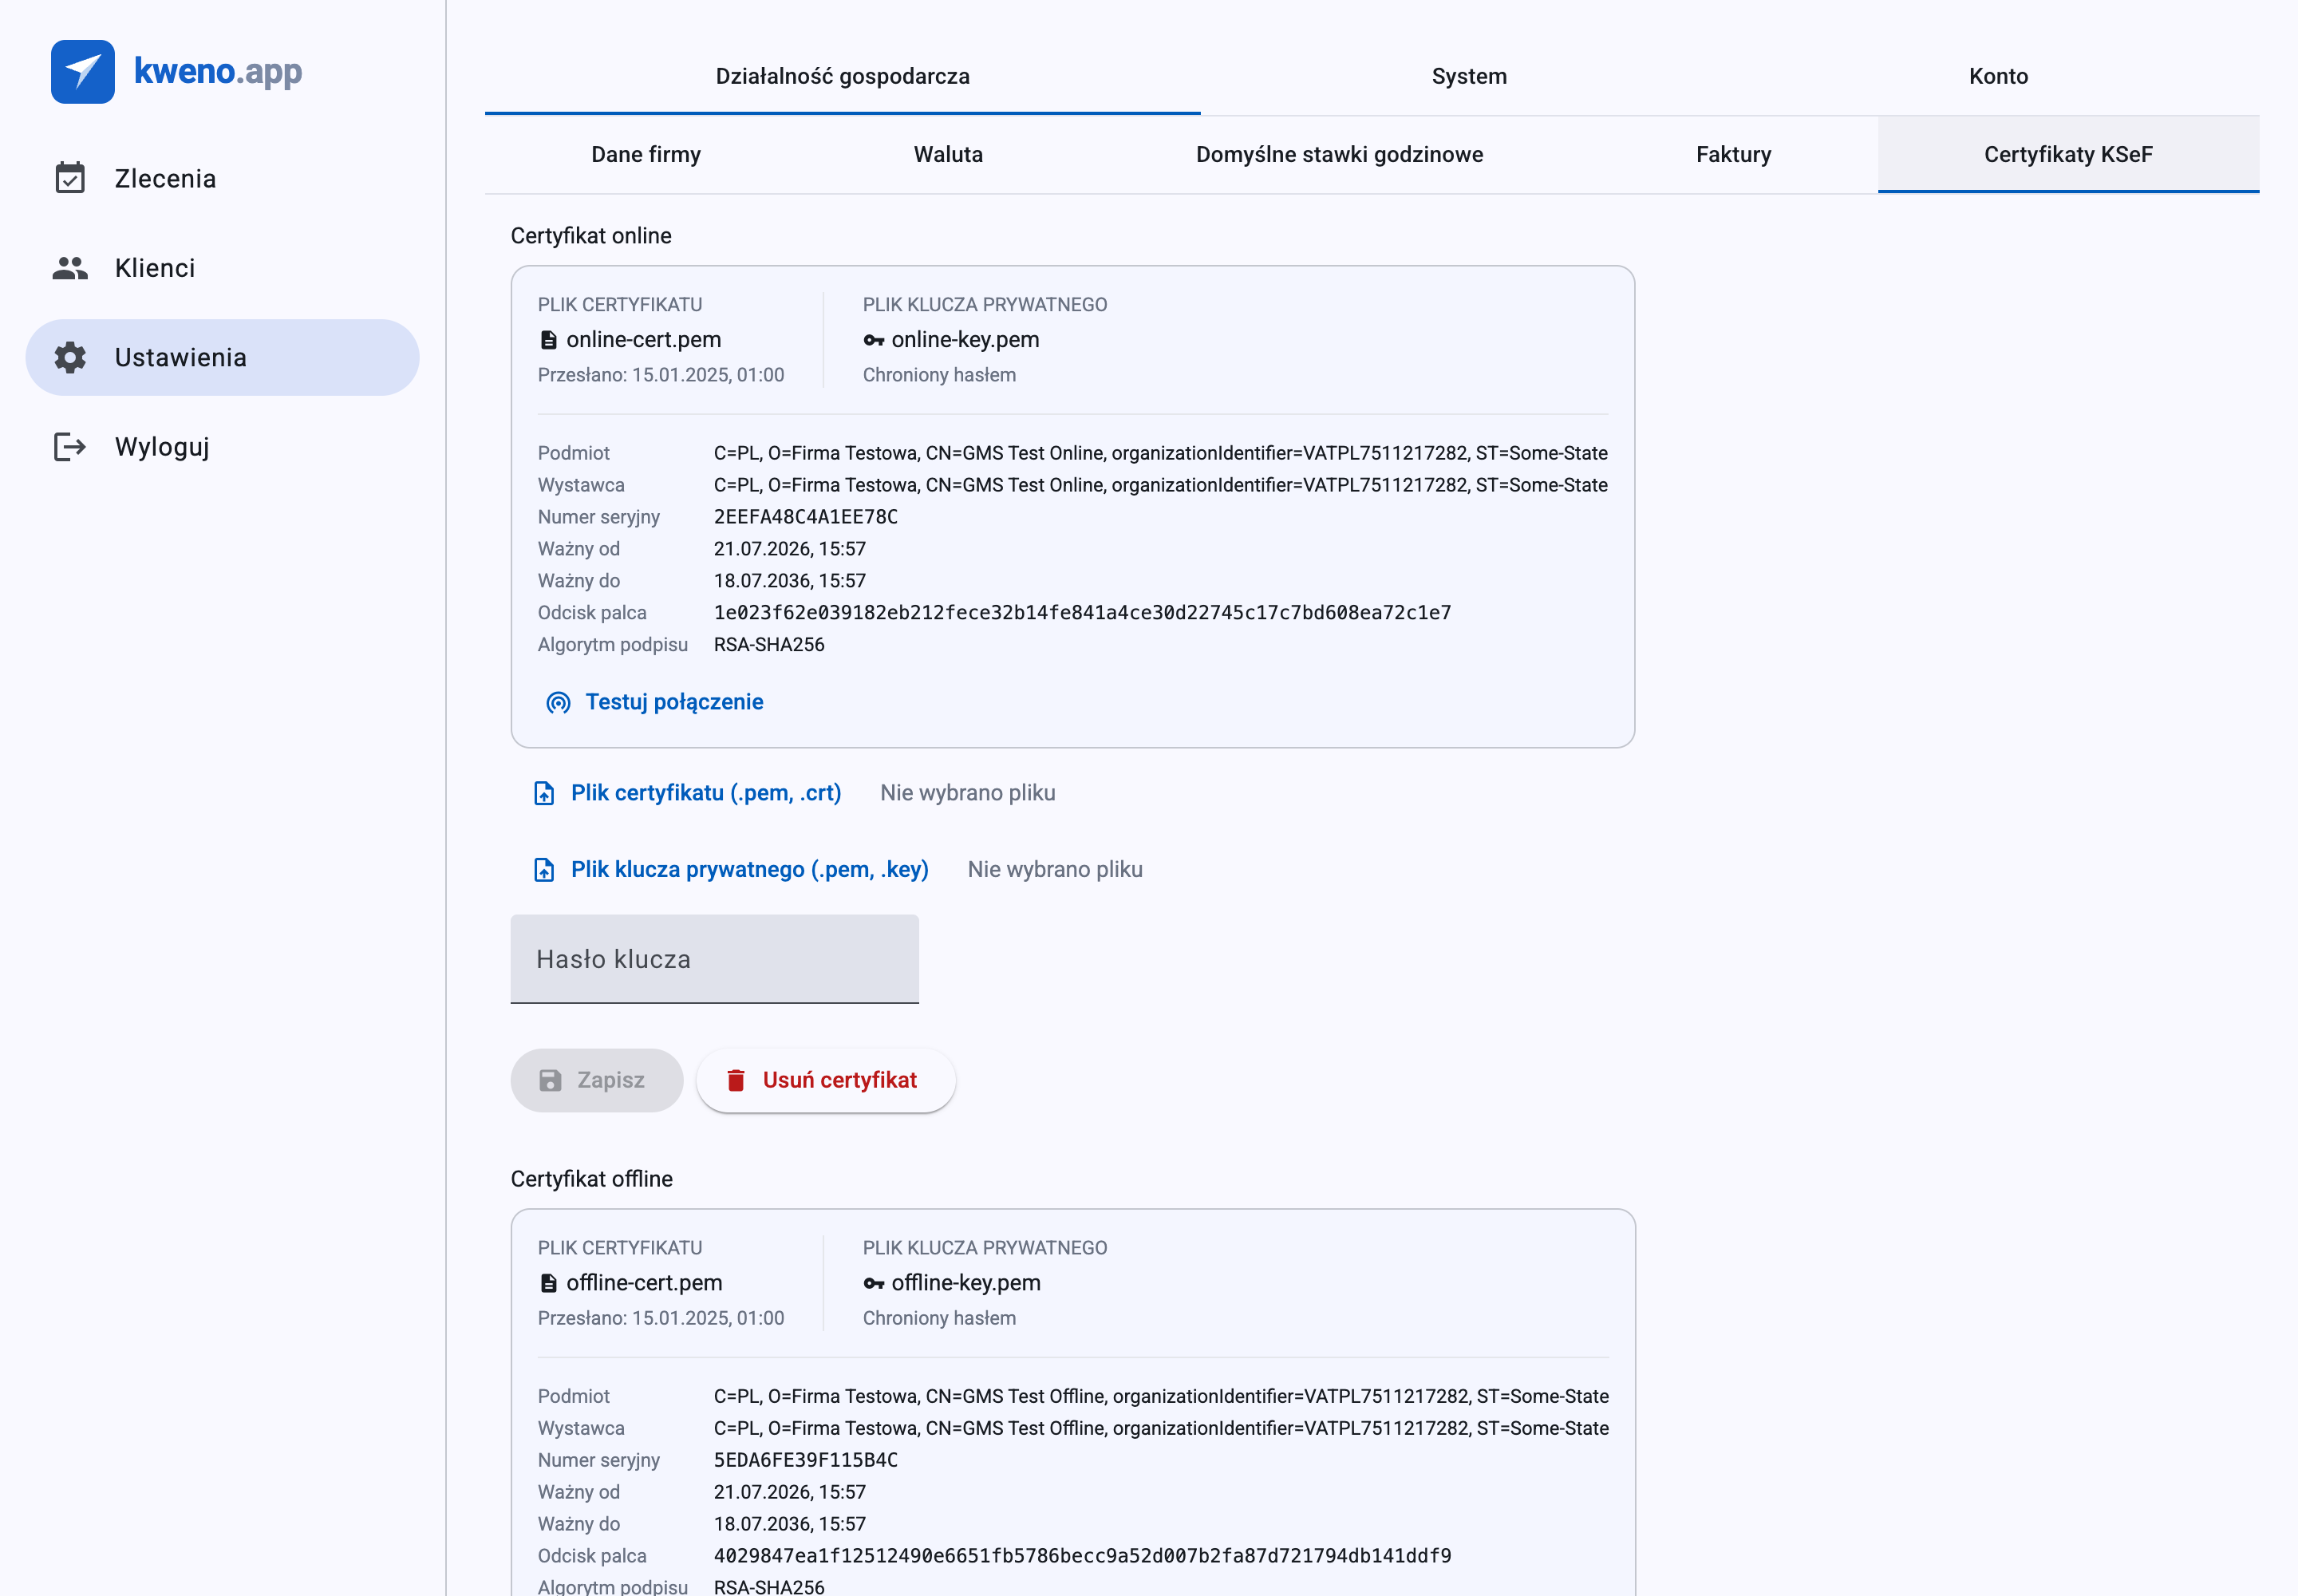
Task: Click the online-key.pem file name
Action: (x=966, y=340)
